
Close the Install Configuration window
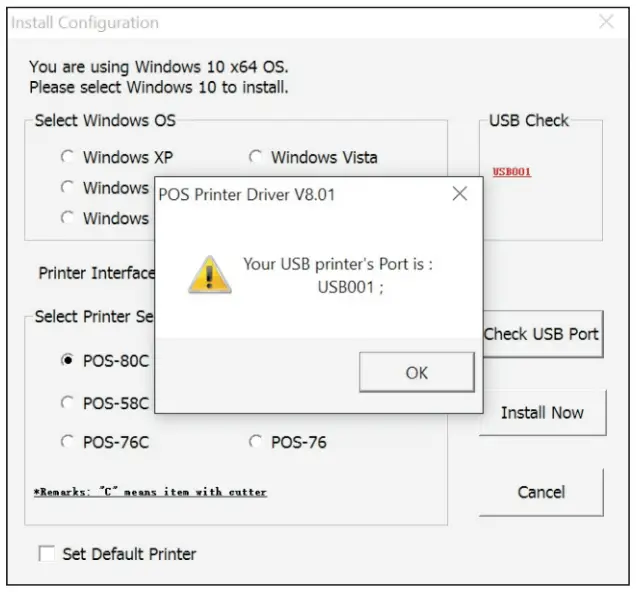coord(606,22)
